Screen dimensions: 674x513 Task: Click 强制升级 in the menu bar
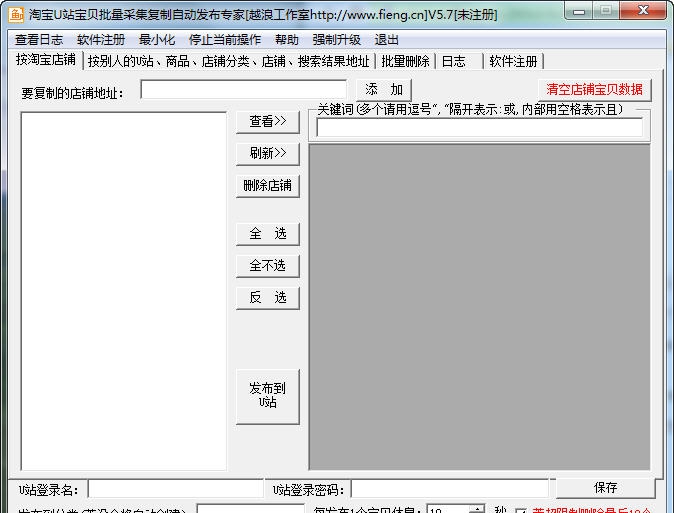337,40
